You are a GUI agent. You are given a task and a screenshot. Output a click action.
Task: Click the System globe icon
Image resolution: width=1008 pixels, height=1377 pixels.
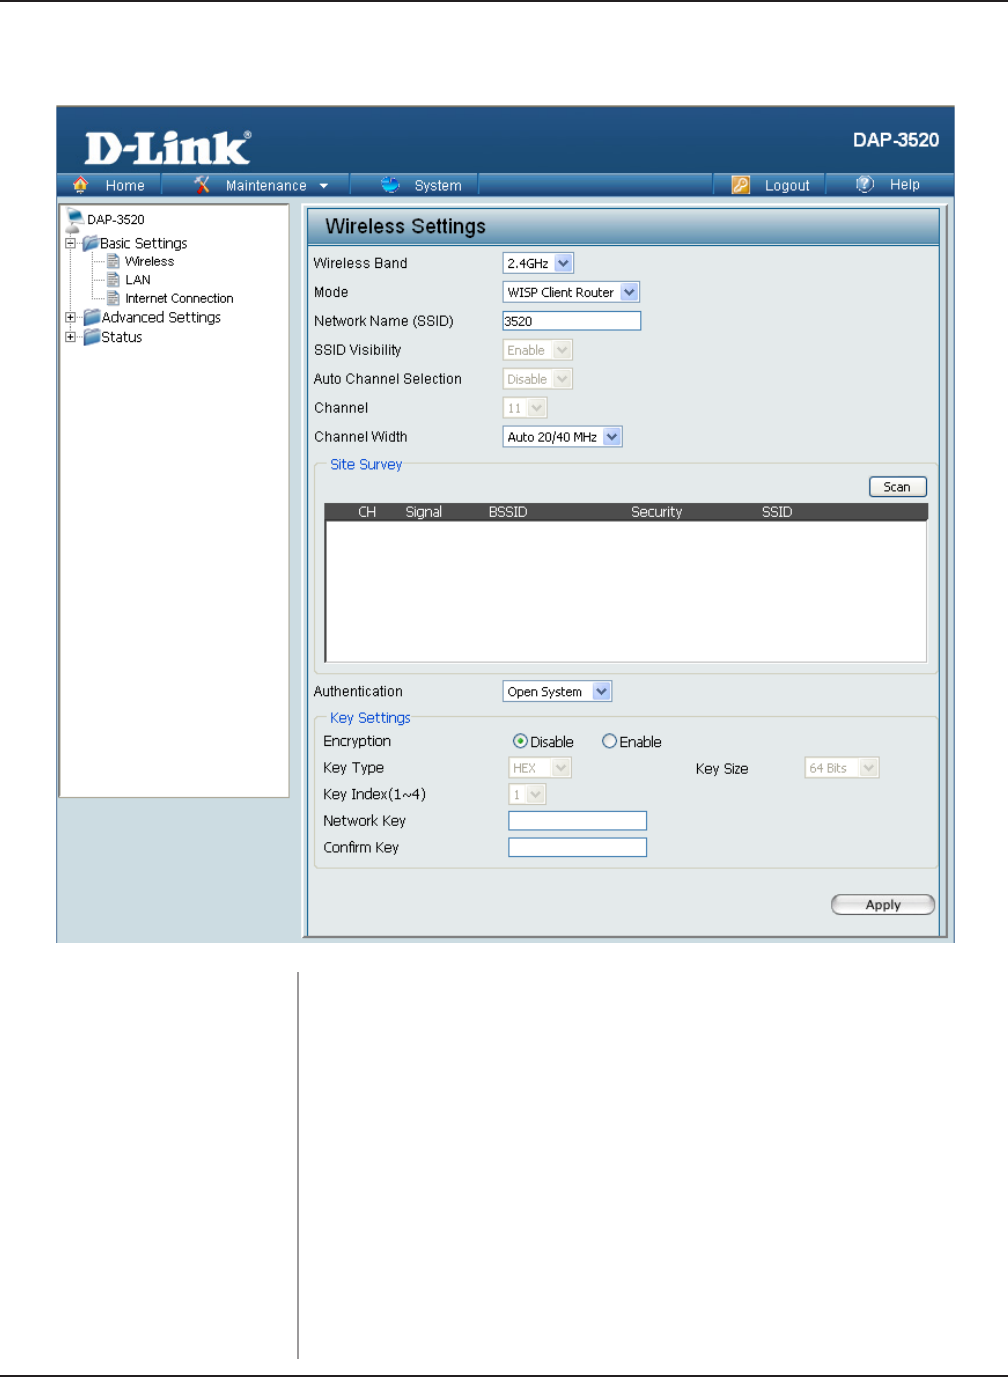[390, 185]
